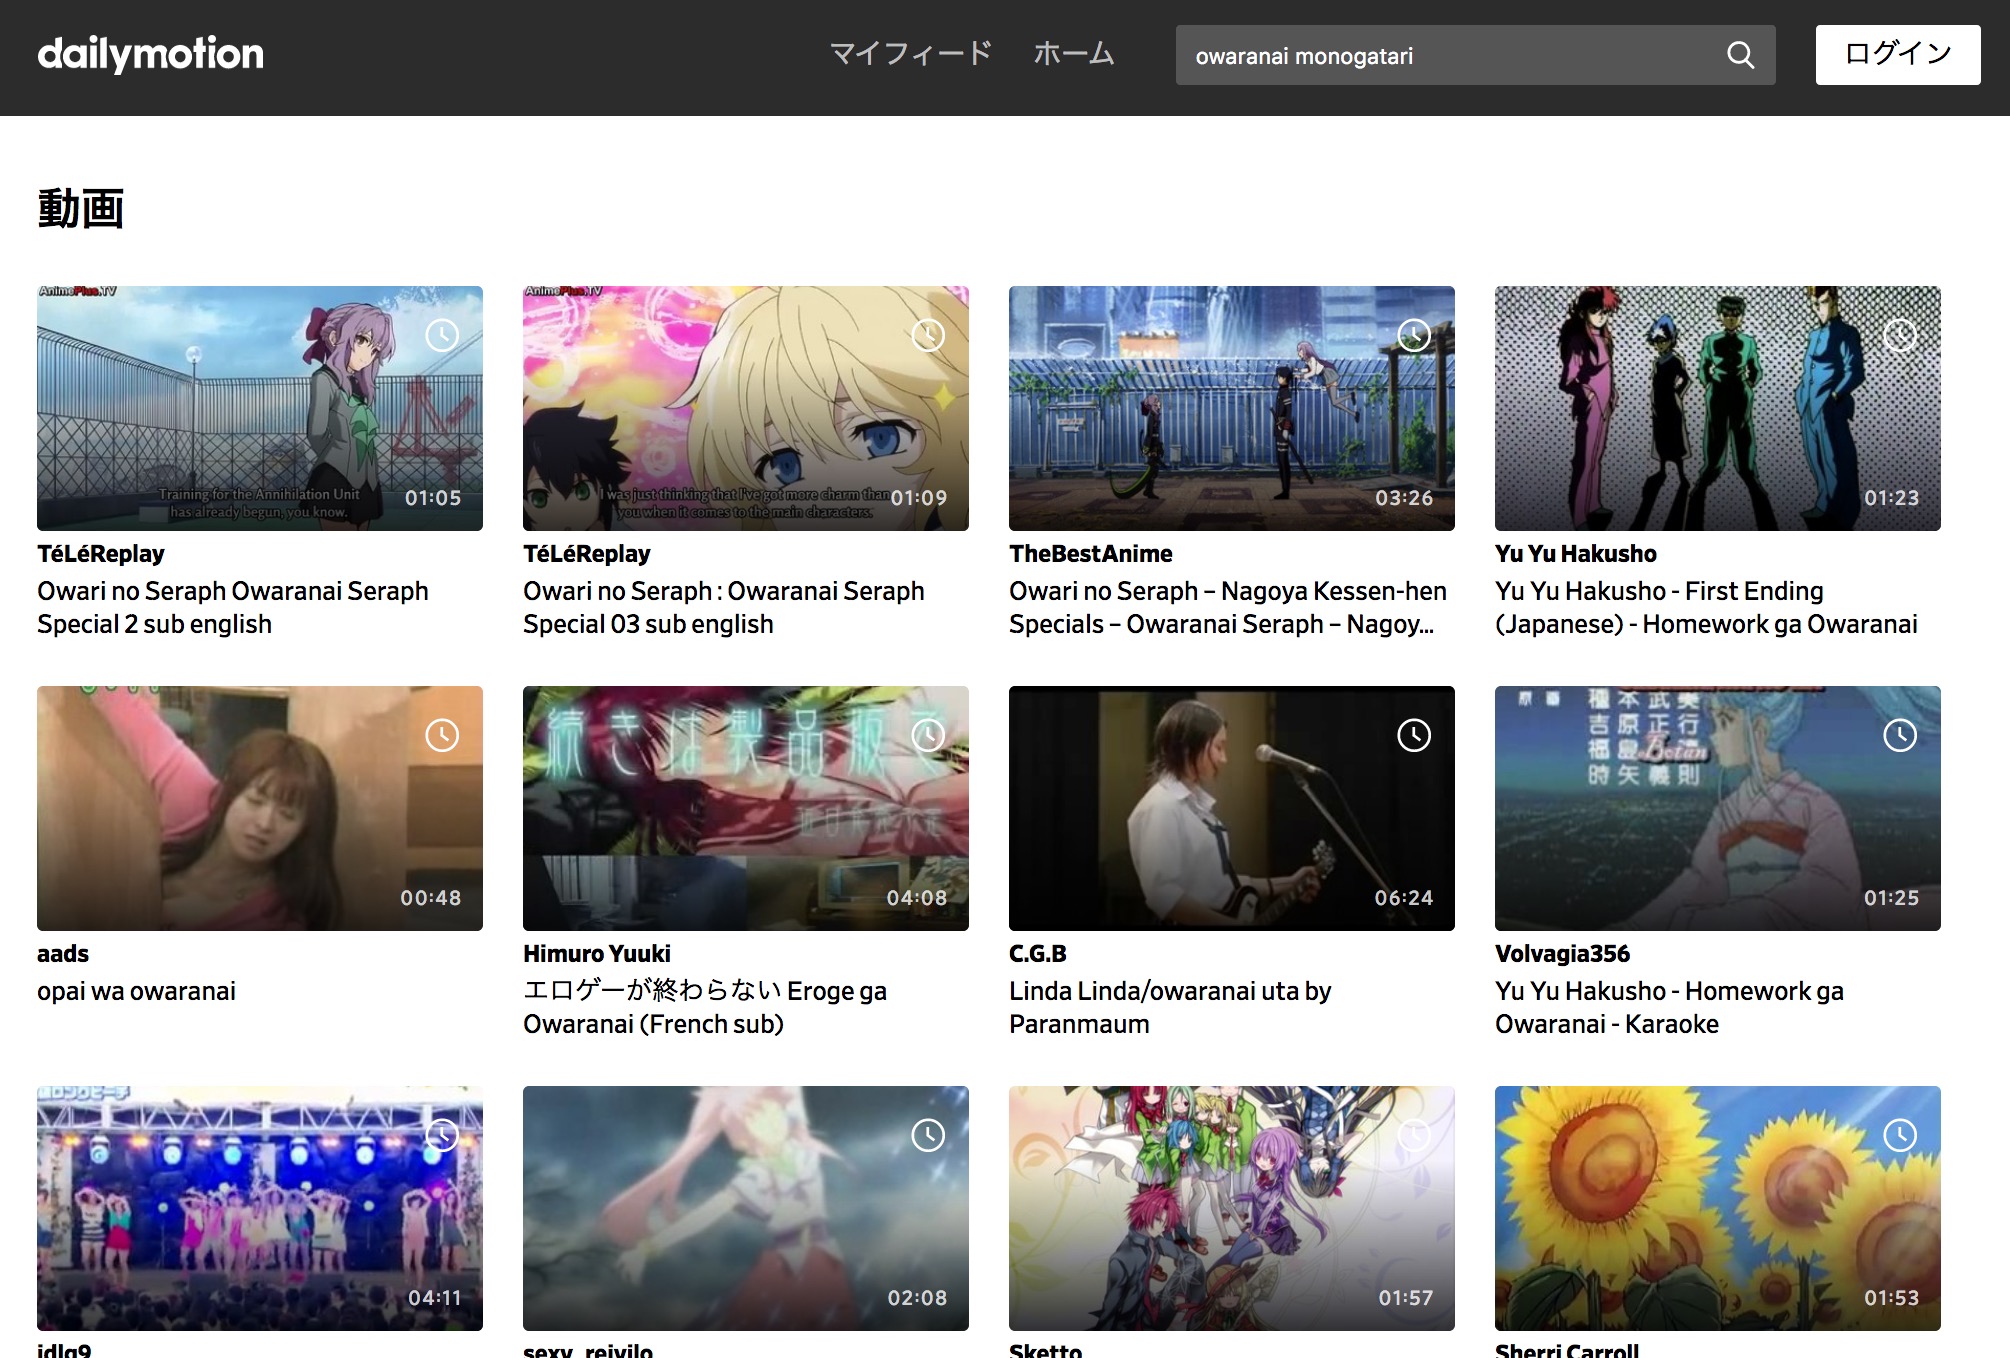Go to ホーム in the header
The width and height of the screenshot is (2010, 1358).
1073,54
